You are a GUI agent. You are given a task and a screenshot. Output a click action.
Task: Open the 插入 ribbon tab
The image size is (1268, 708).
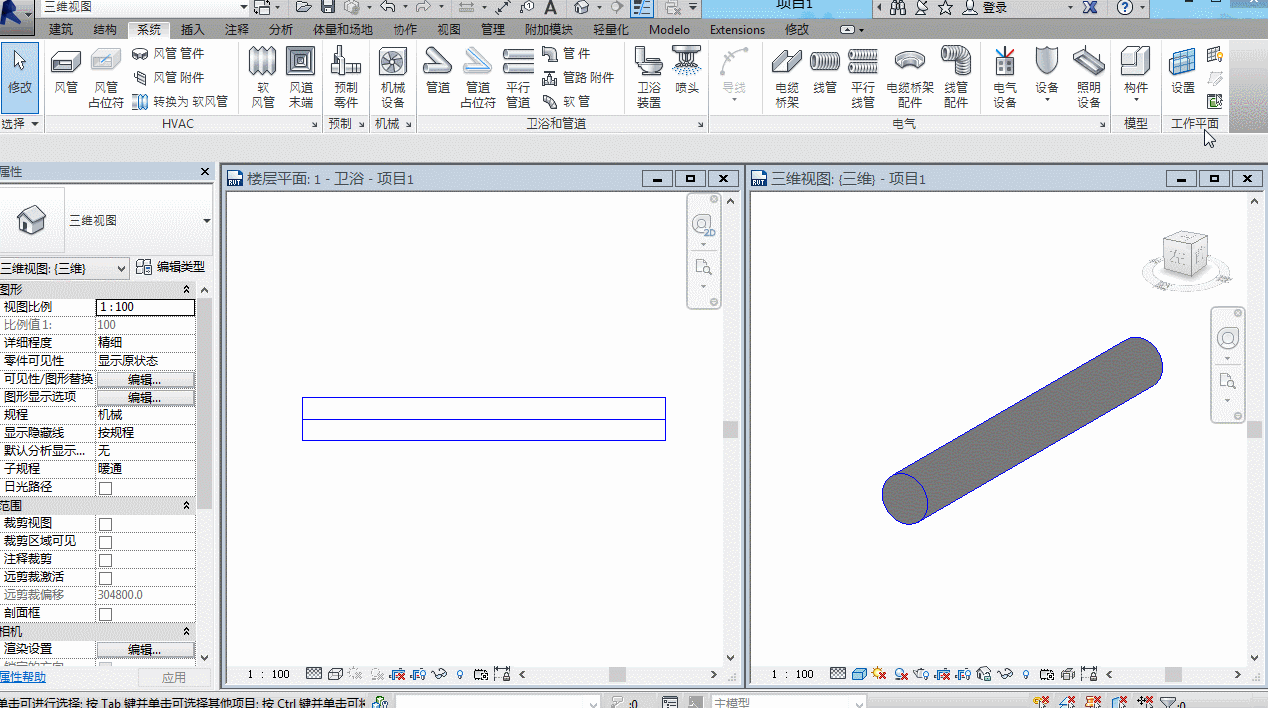coord(193,30)
